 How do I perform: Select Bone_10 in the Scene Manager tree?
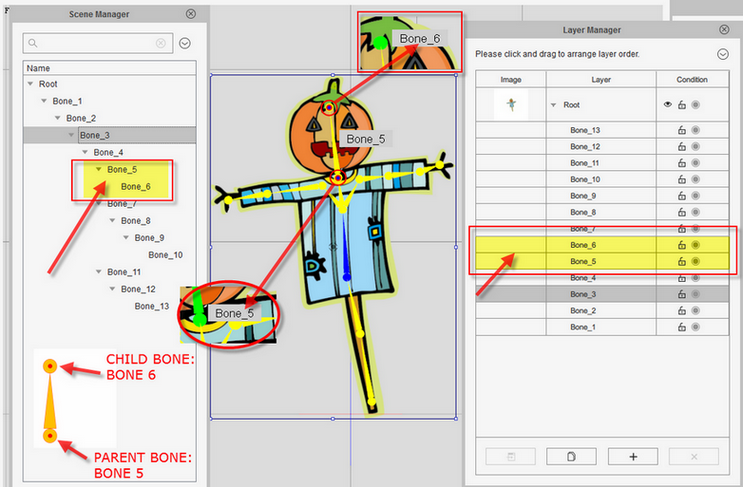[x=165, y=255]
